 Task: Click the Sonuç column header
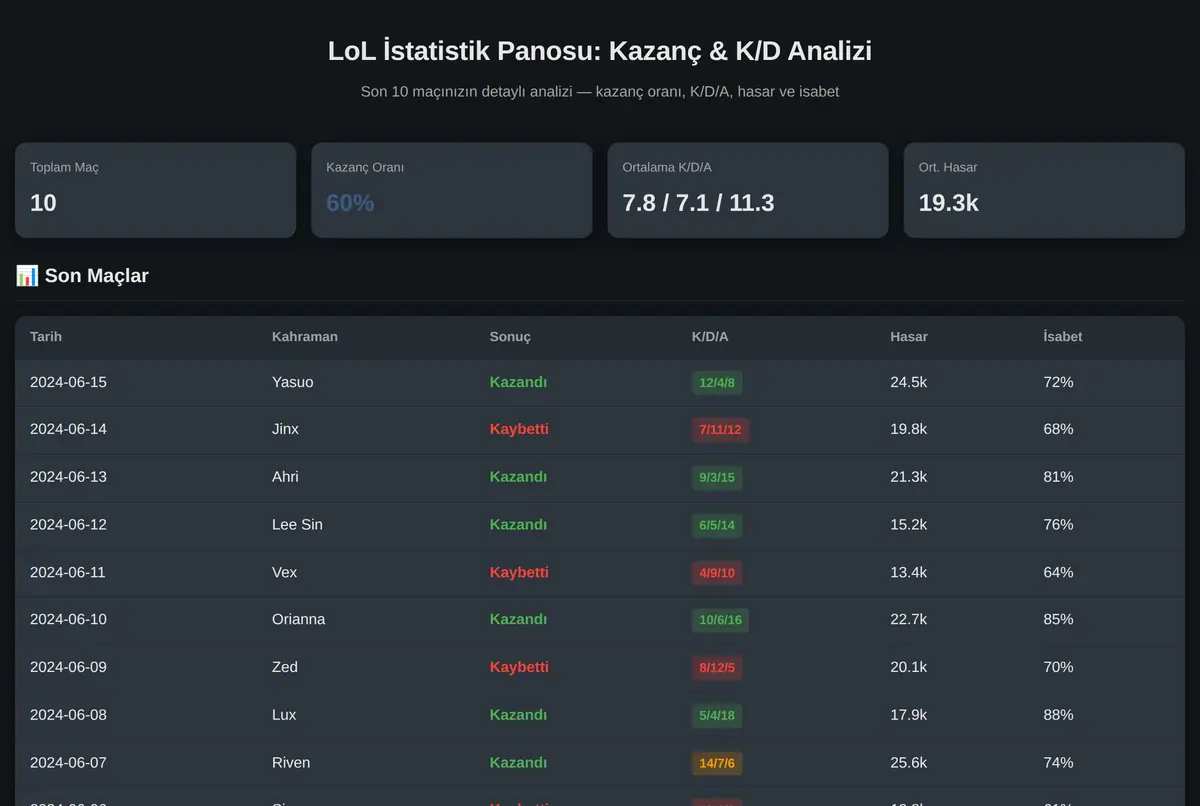coord(510,337)
